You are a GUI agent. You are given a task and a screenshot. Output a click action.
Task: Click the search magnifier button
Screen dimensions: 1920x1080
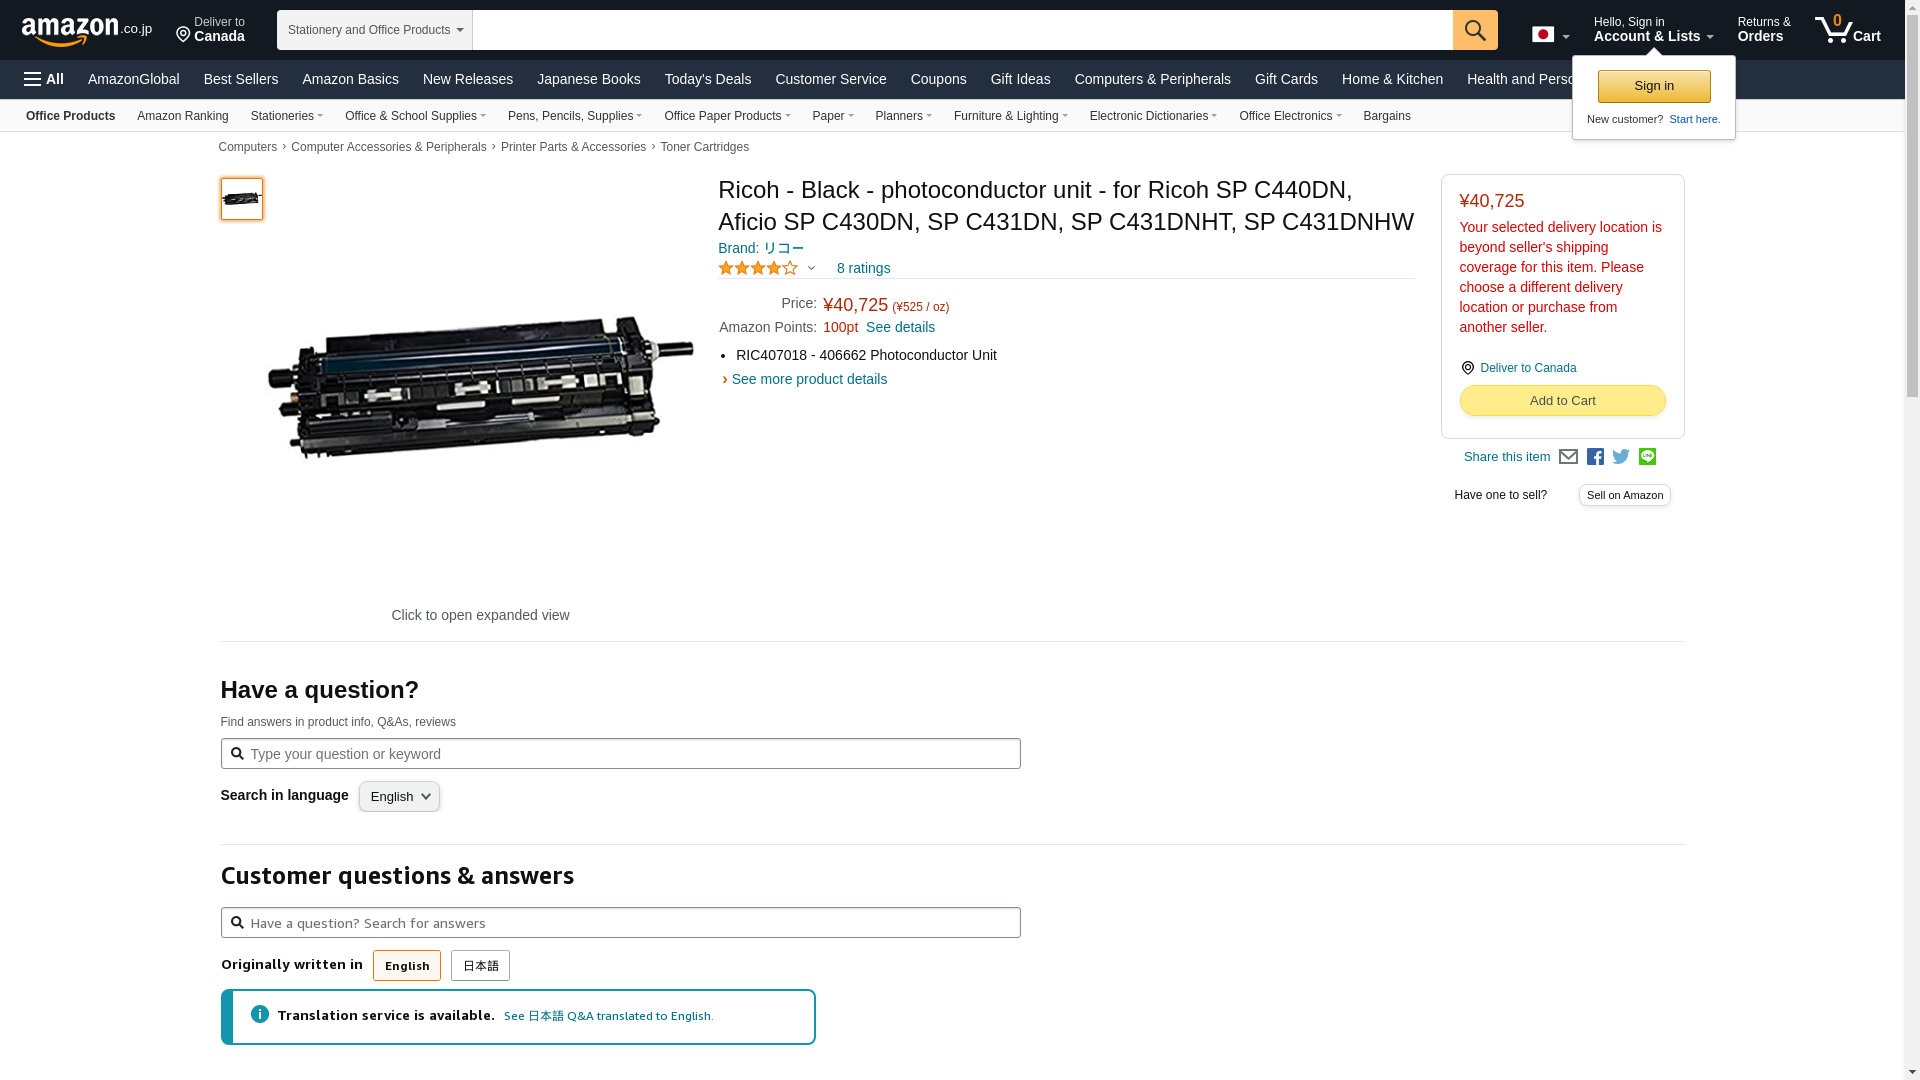(x=1475, y=30)
